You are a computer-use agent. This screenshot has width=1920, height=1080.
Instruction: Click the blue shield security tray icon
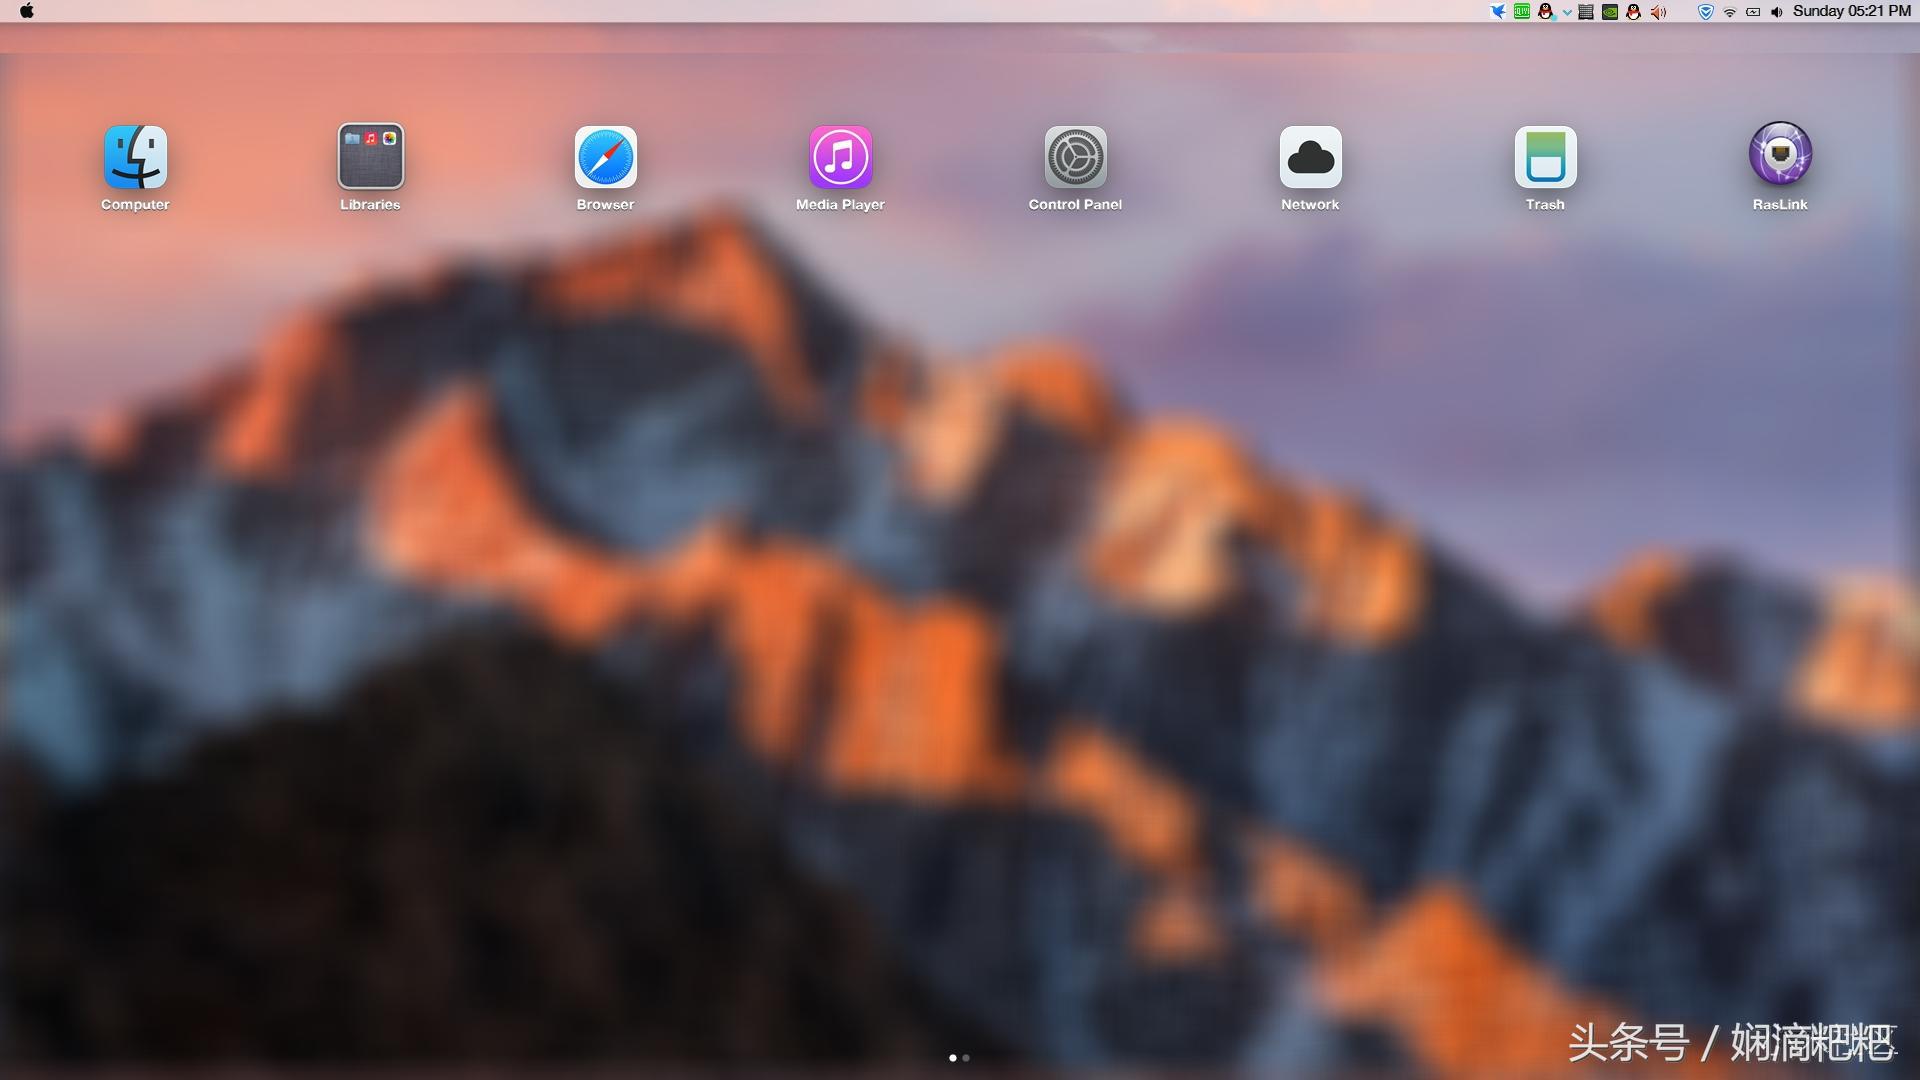point(1706,12)
